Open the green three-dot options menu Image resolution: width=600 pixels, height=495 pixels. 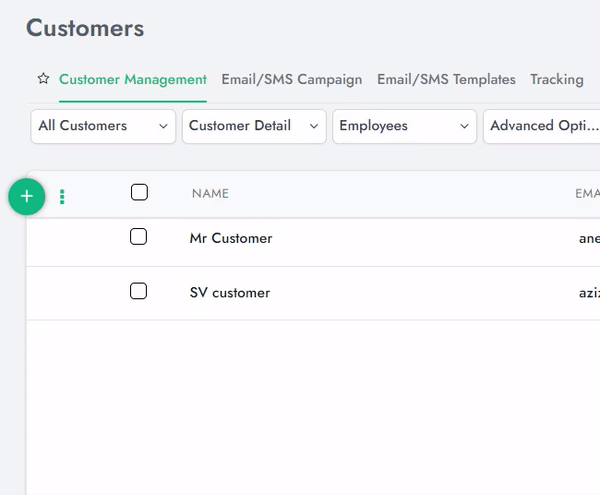click(62, 197)
